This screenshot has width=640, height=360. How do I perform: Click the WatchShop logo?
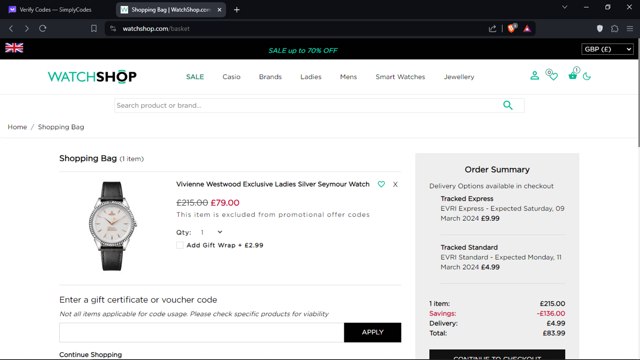92,77
